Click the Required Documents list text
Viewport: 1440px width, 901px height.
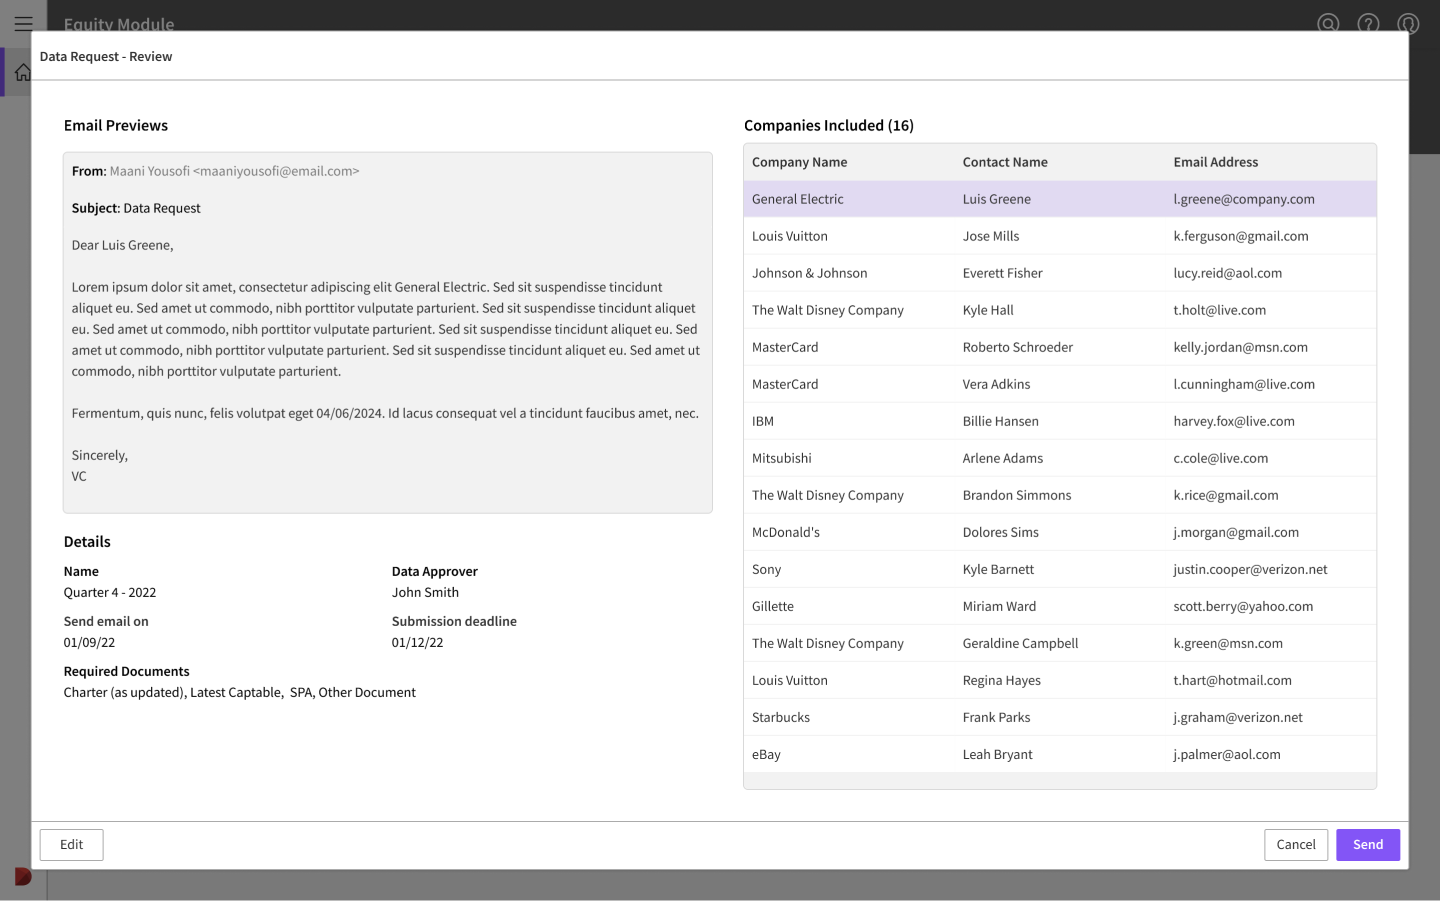tap(240, 692)
